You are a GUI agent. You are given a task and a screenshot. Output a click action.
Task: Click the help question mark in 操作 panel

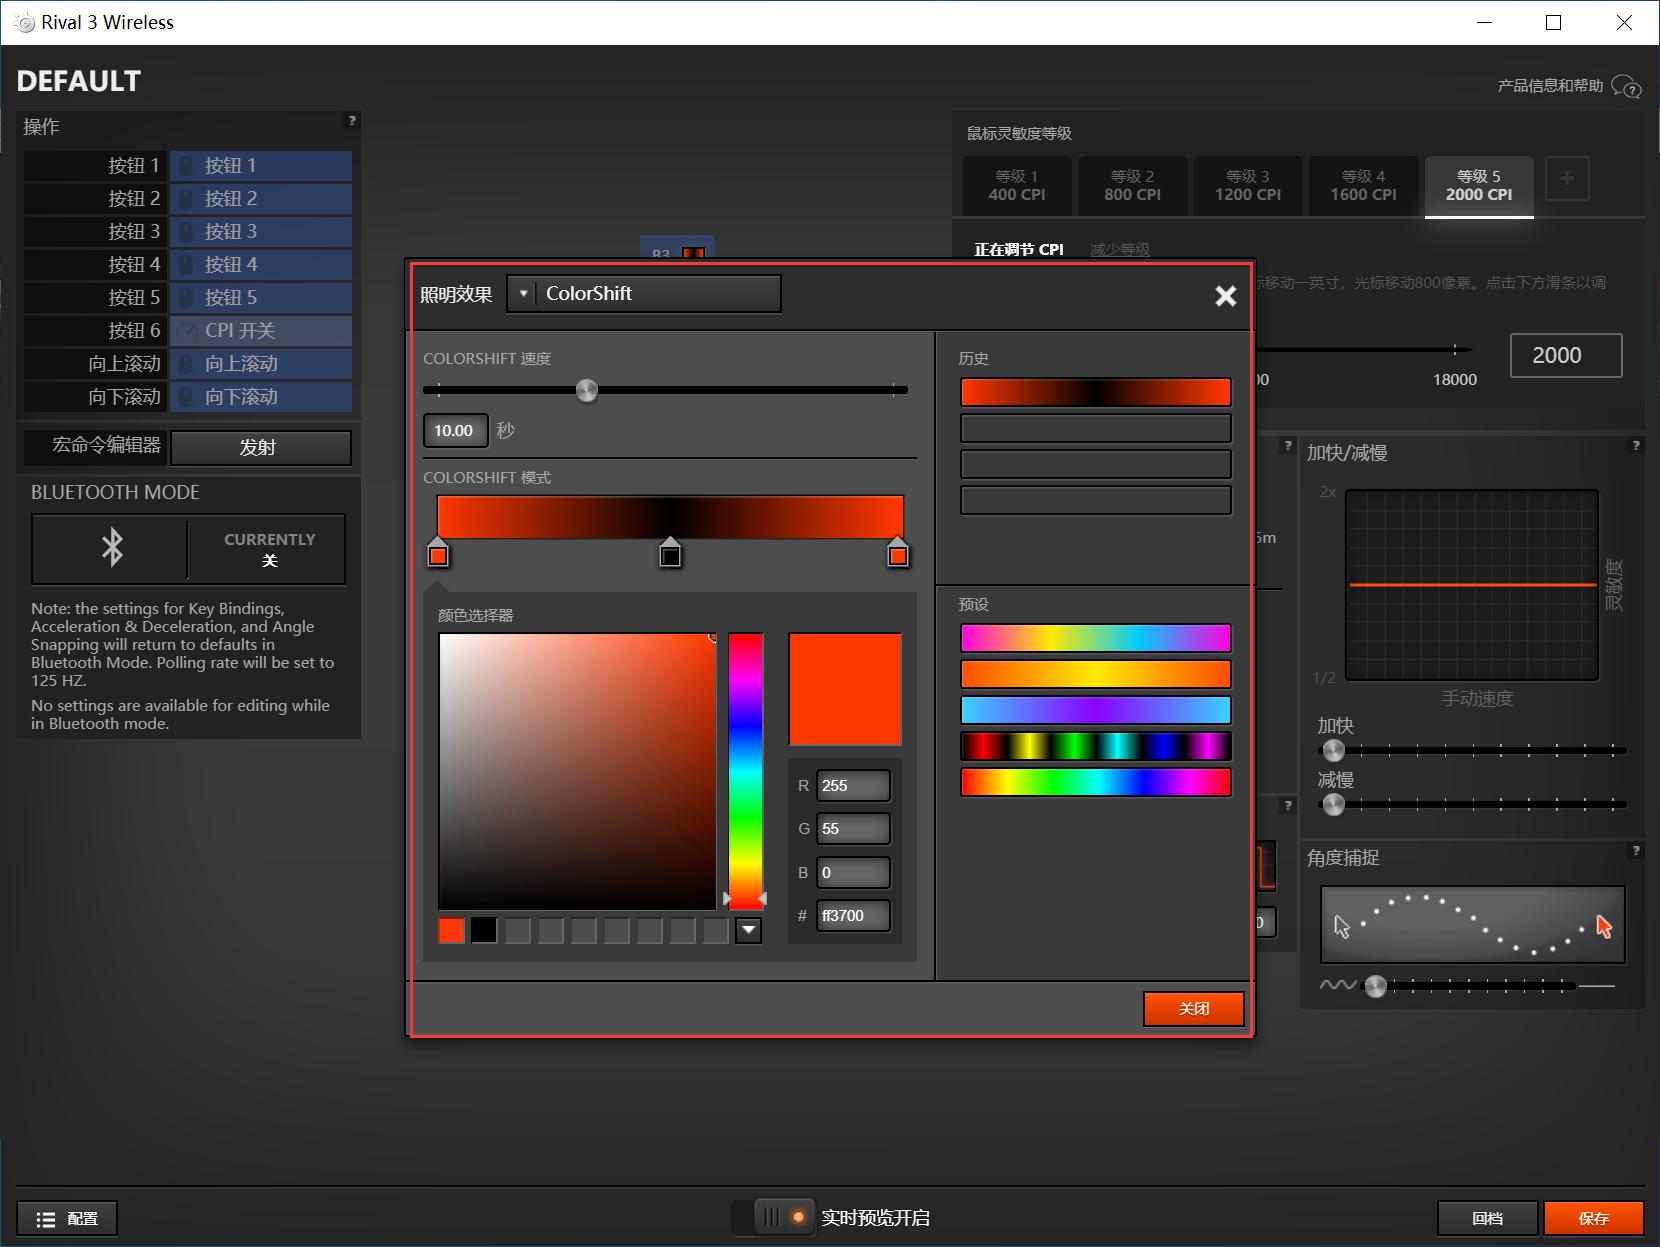coord(351,121)
